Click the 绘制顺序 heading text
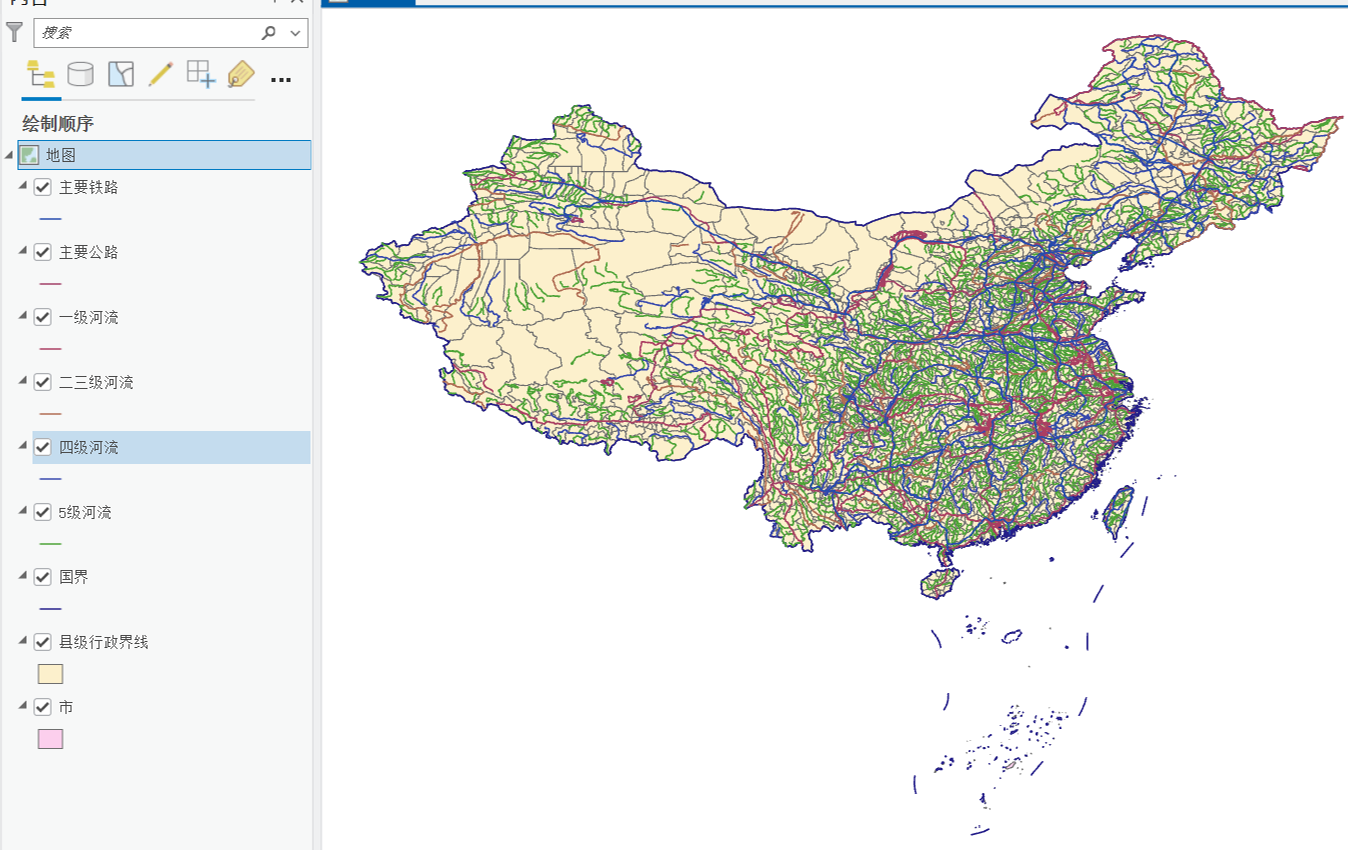 (58, 124)
